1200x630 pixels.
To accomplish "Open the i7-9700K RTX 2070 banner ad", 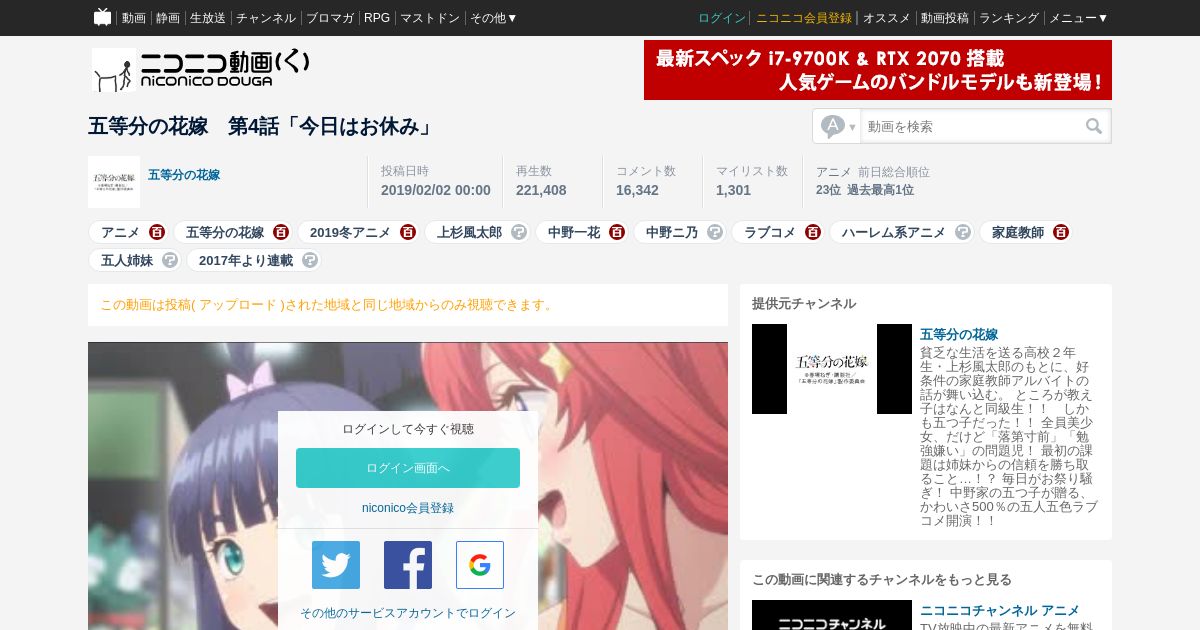I will coord(878,70).
